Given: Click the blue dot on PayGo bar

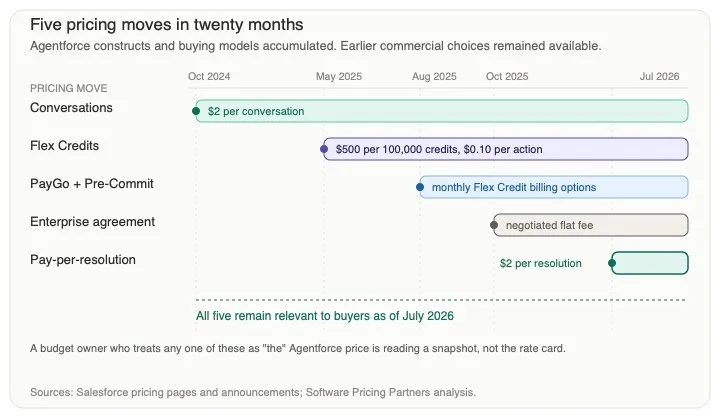Looking at the screenshot, I should 420,187.
